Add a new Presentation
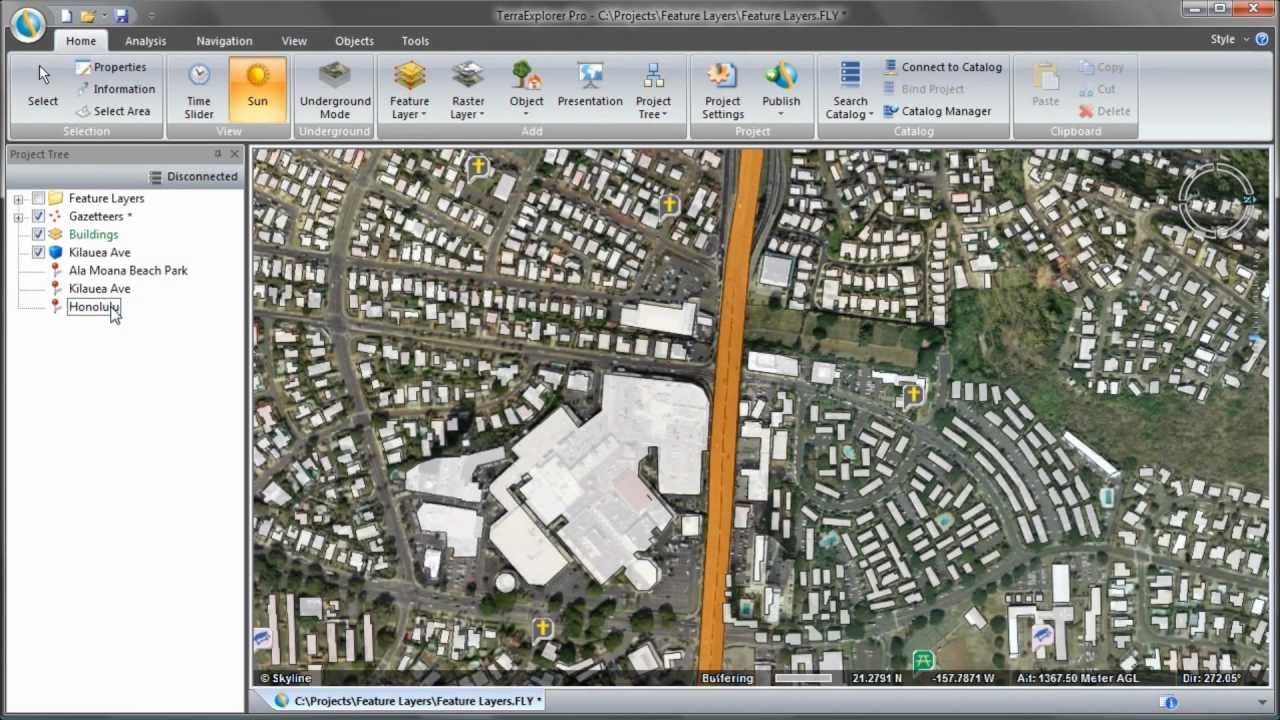Viewport: 1280px width, 720px height. click(x=590, y=87)
